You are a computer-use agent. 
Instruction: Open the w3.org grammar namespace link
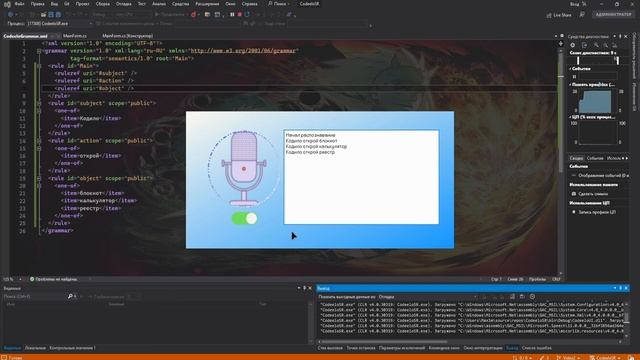click(243, 51)
